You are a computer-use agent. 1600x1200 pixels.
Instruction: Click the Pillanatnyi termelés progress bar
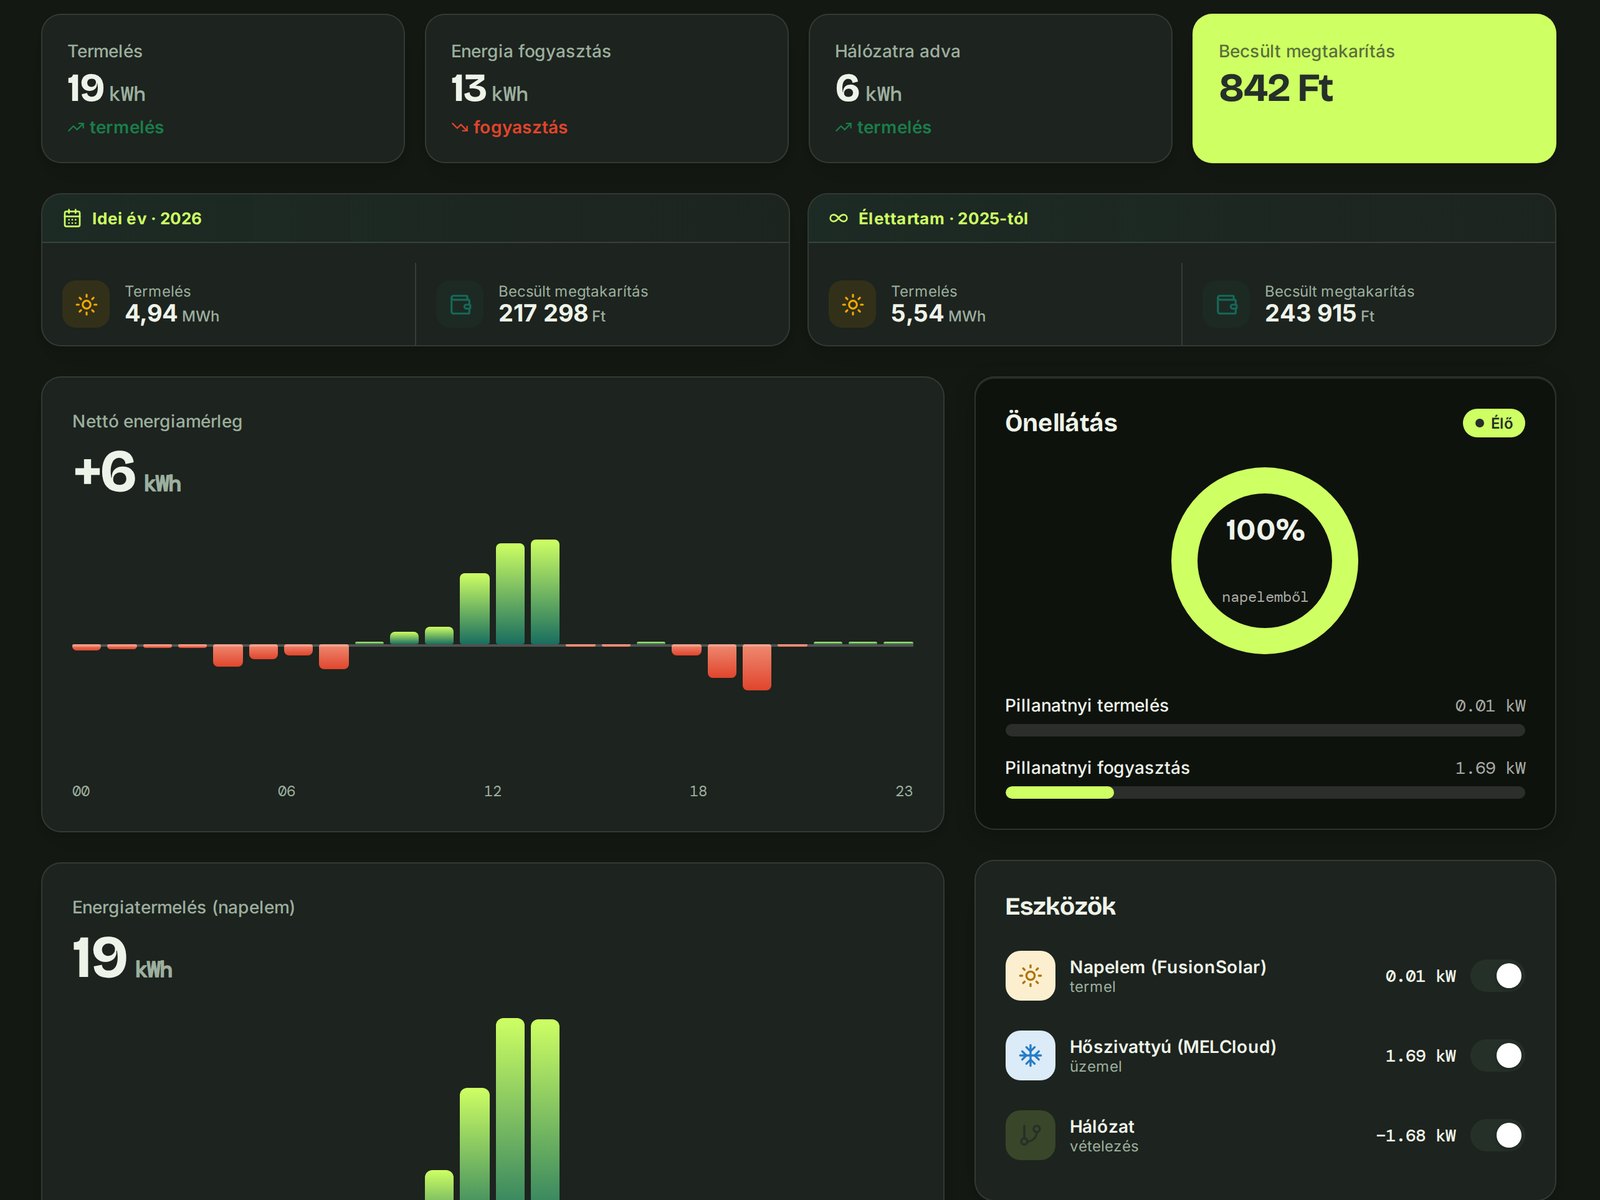1265,730
